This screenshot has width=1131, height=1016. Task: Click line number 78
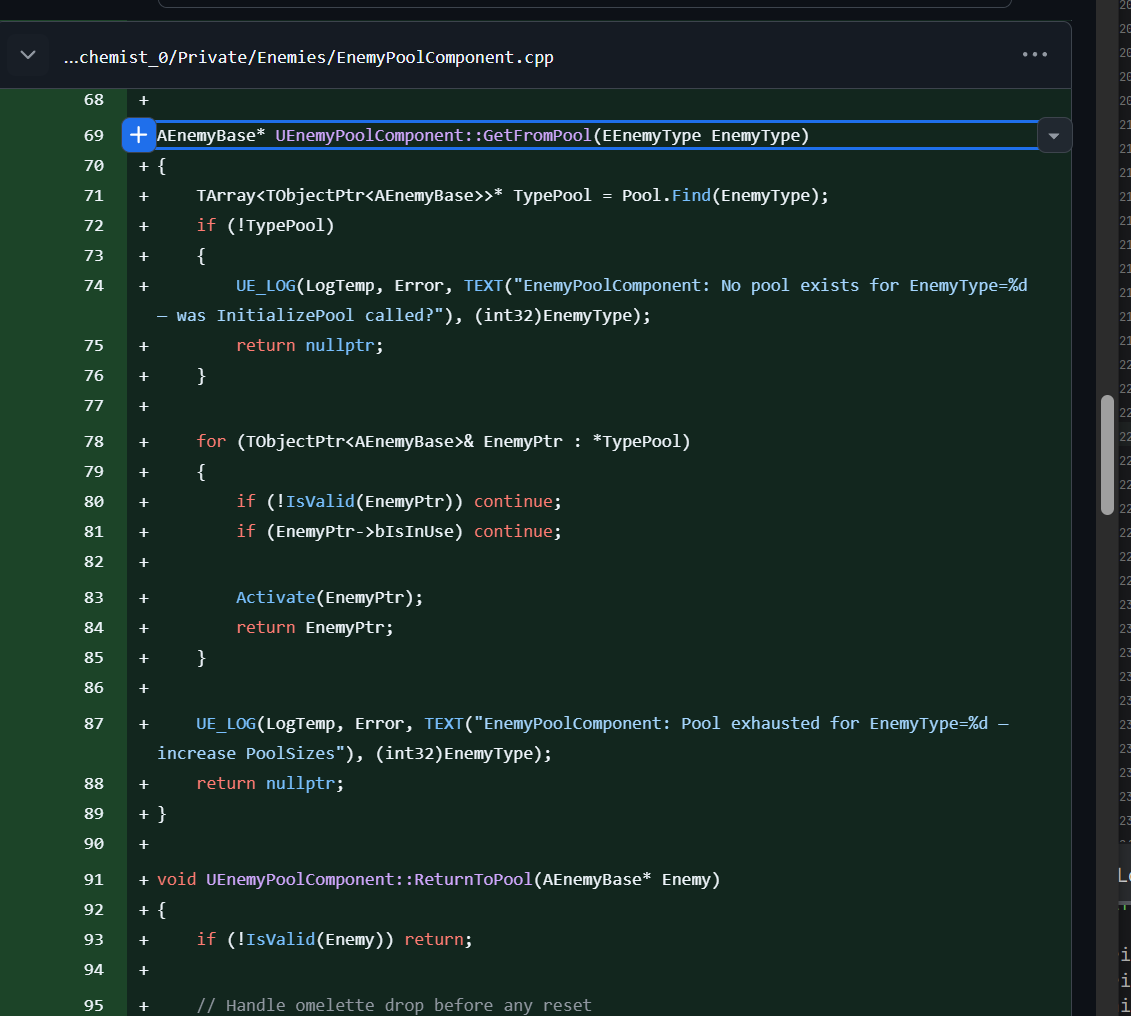tap(94, 441)
